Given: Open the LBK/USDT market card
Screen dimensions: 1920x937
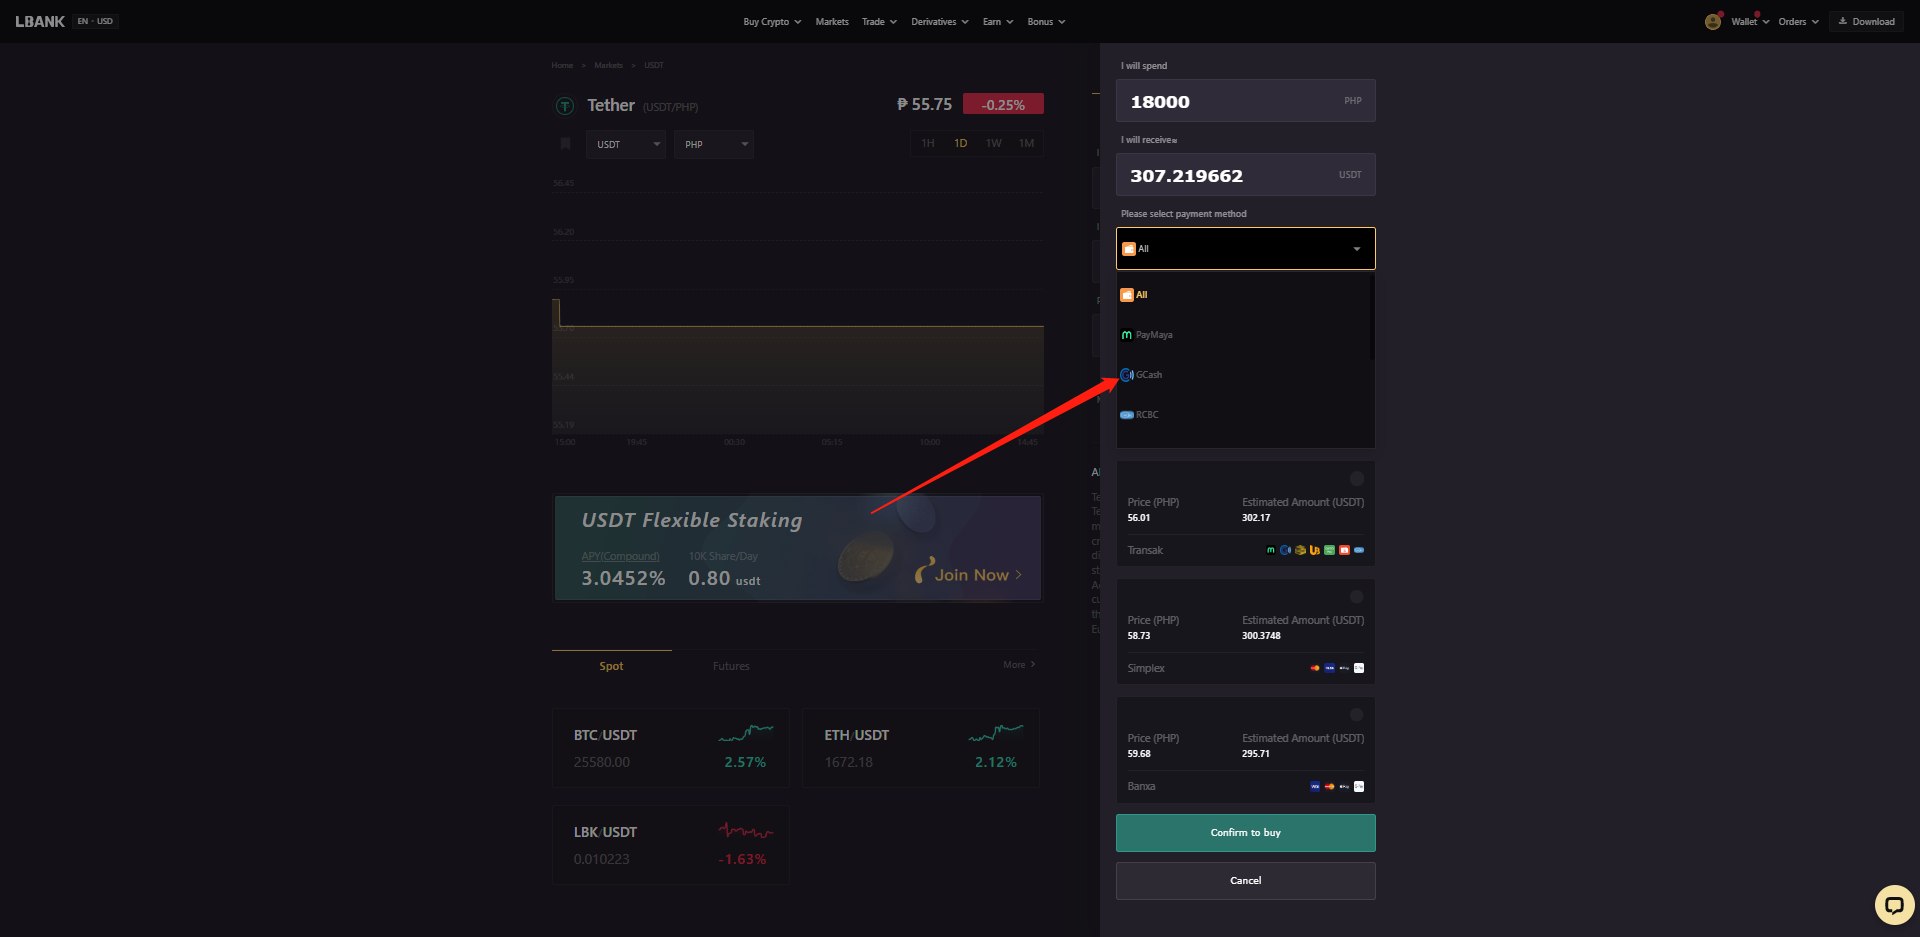Looking at the screenshot, I should pyautogui.click(x=671, y=845).
